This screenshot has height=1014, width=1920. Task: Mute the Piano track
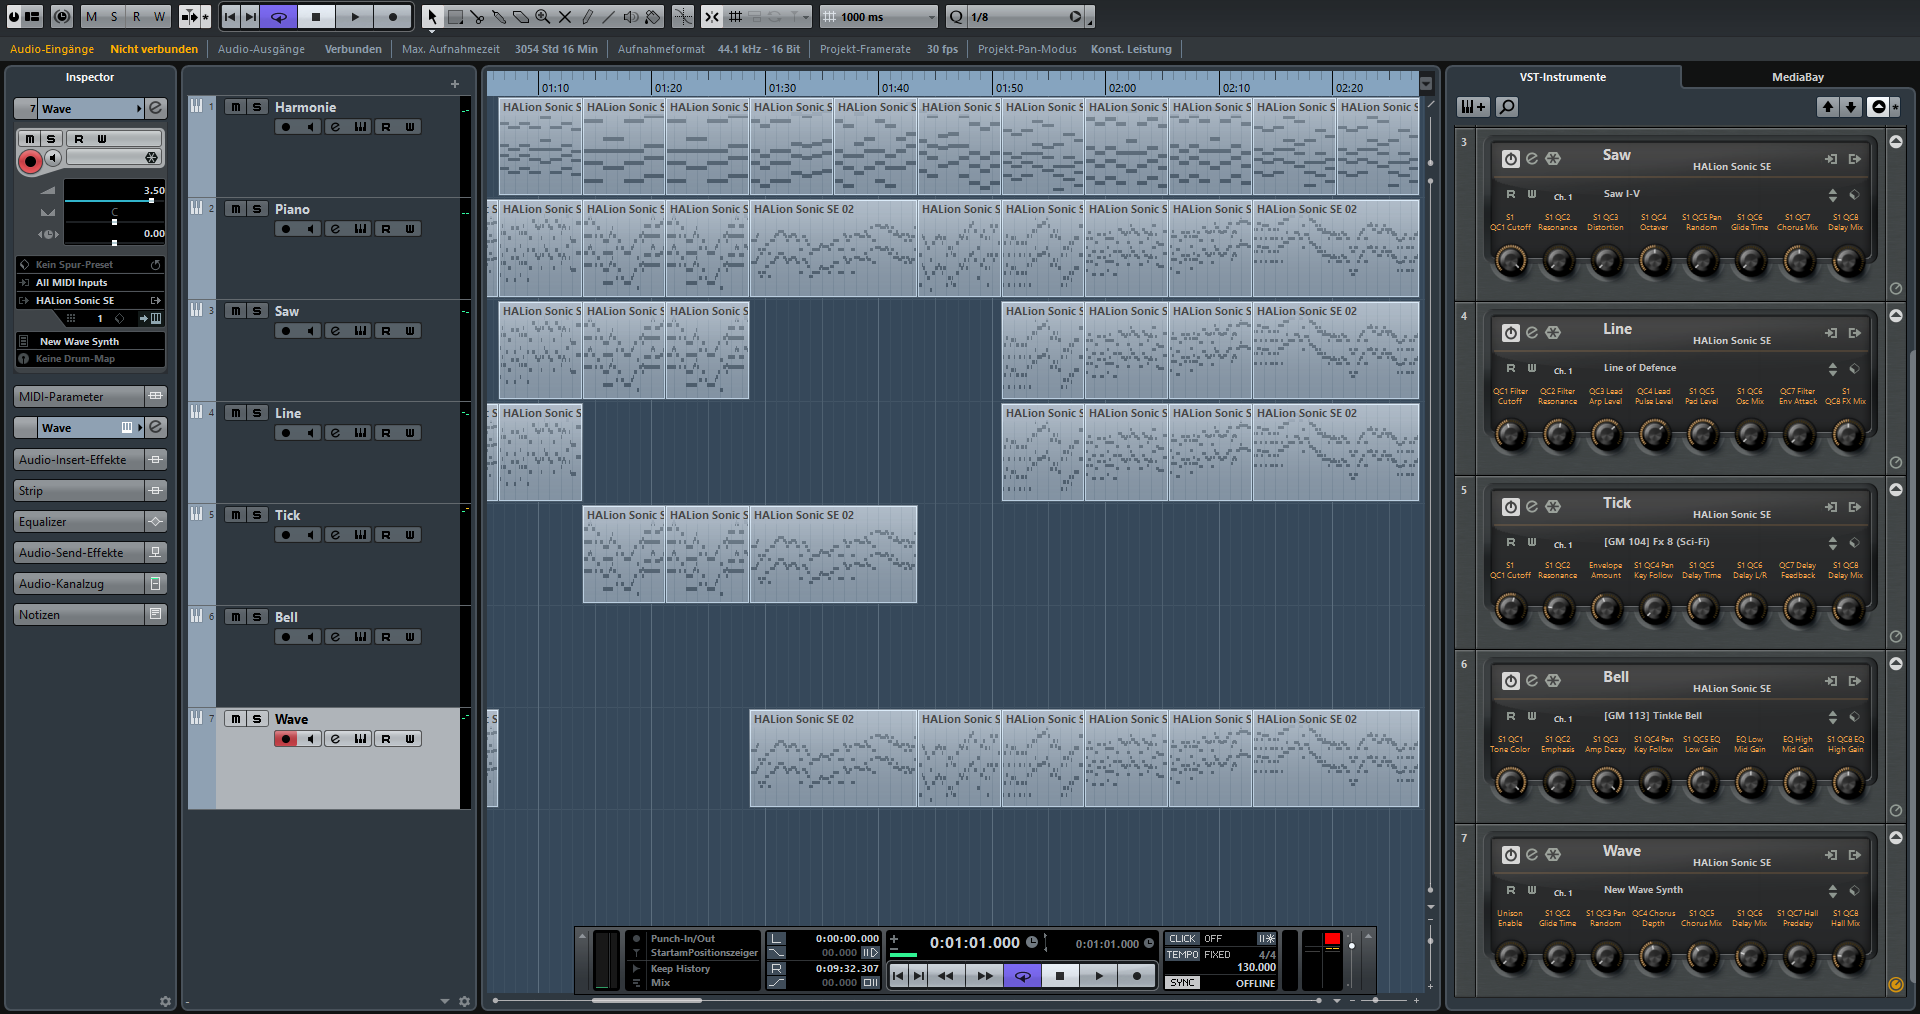point(235,209)
